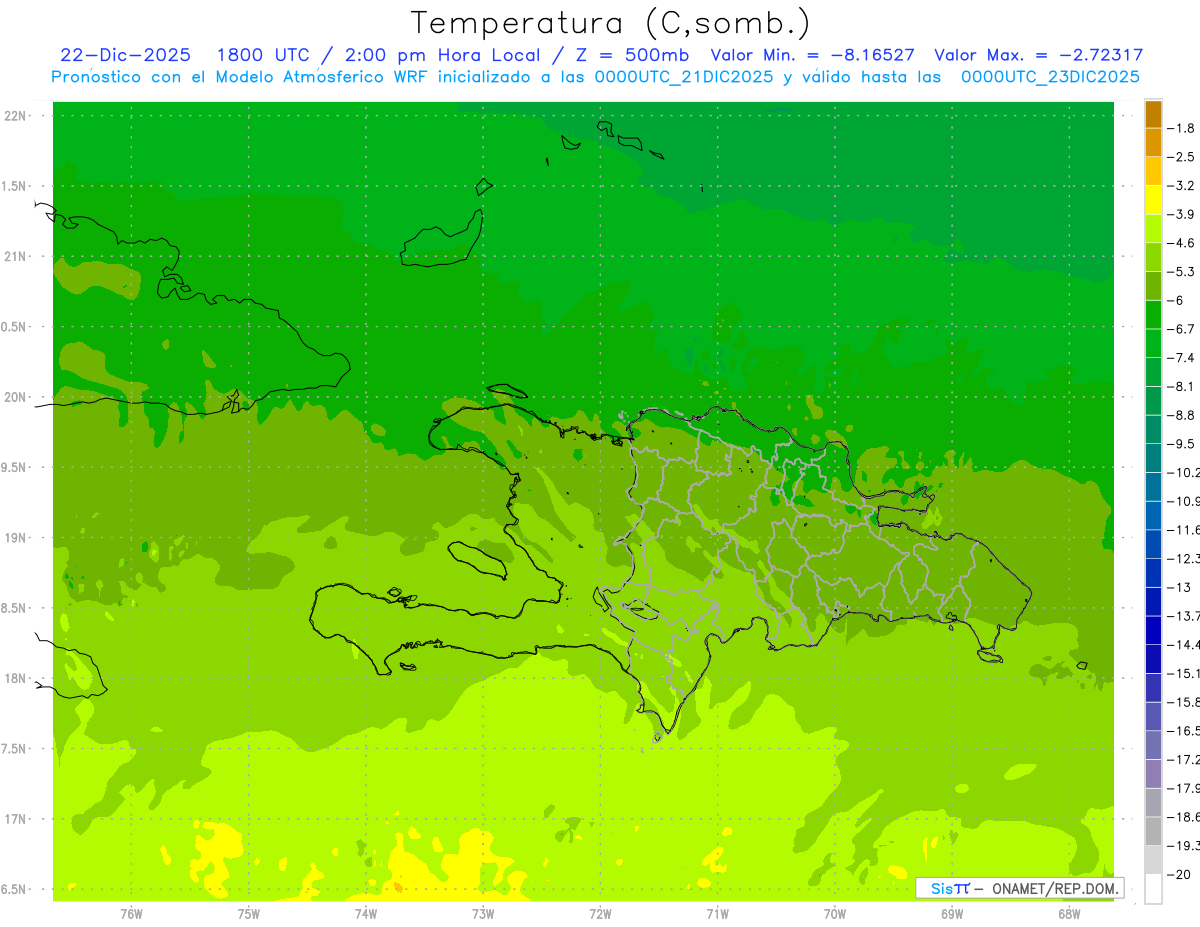Pick legend swatch between -6.7 and -7.4

[1153, 343]
